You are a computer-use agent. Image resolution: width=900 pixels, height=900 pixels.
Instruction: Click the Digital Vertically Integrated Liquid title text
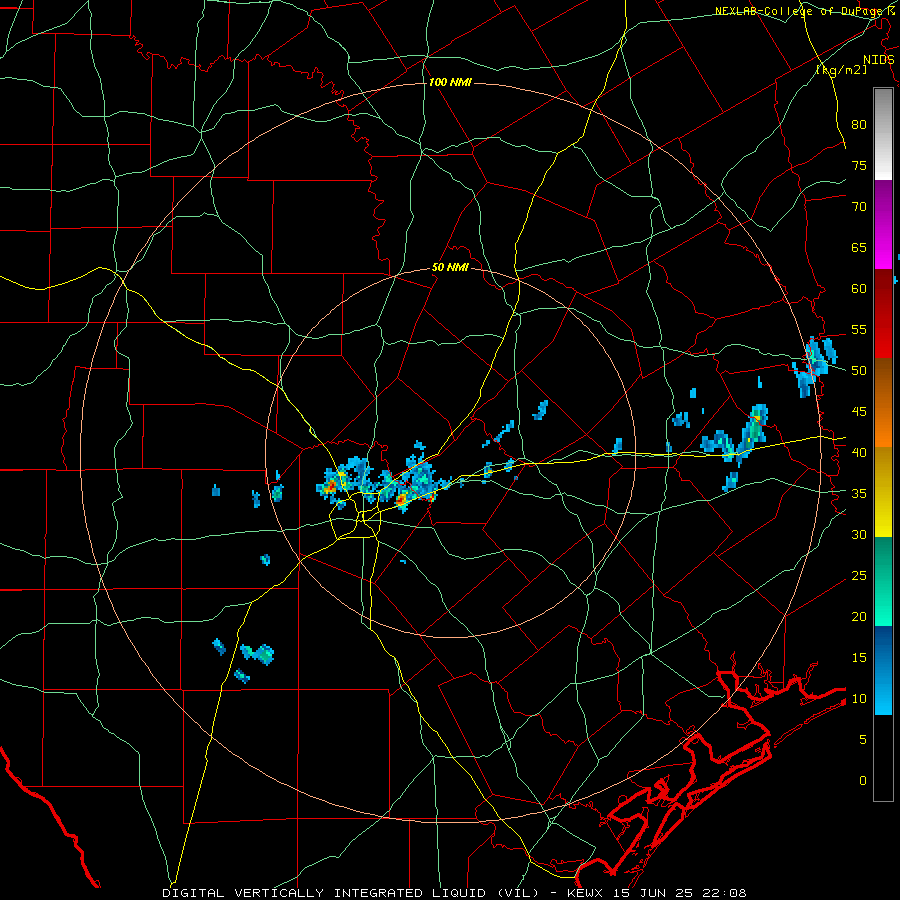click(353, 893)
